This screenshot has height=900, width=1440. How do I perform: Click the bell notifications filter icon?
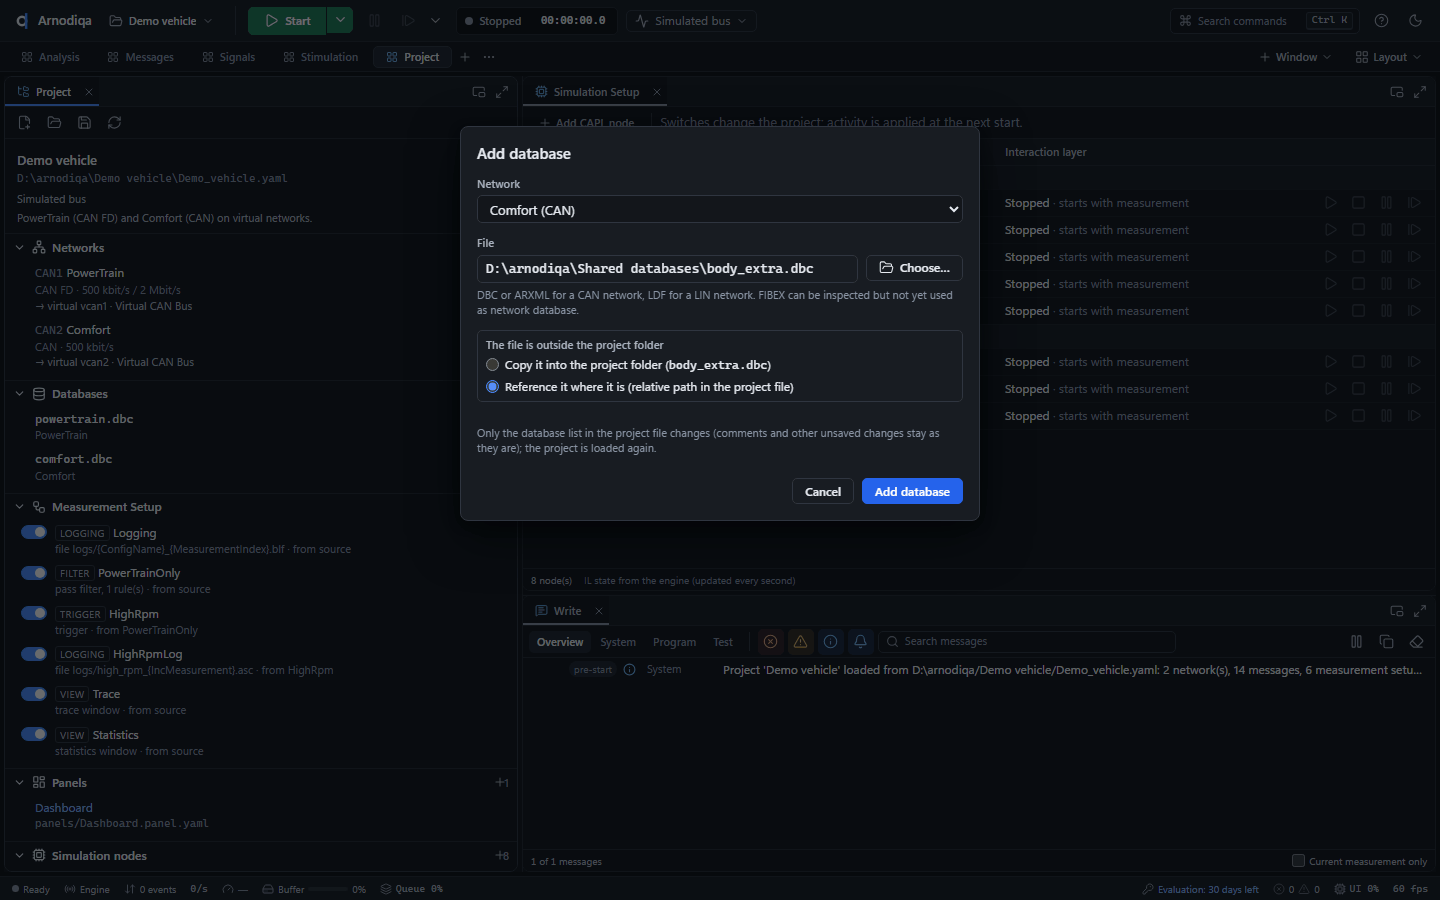tap(860, 642)
